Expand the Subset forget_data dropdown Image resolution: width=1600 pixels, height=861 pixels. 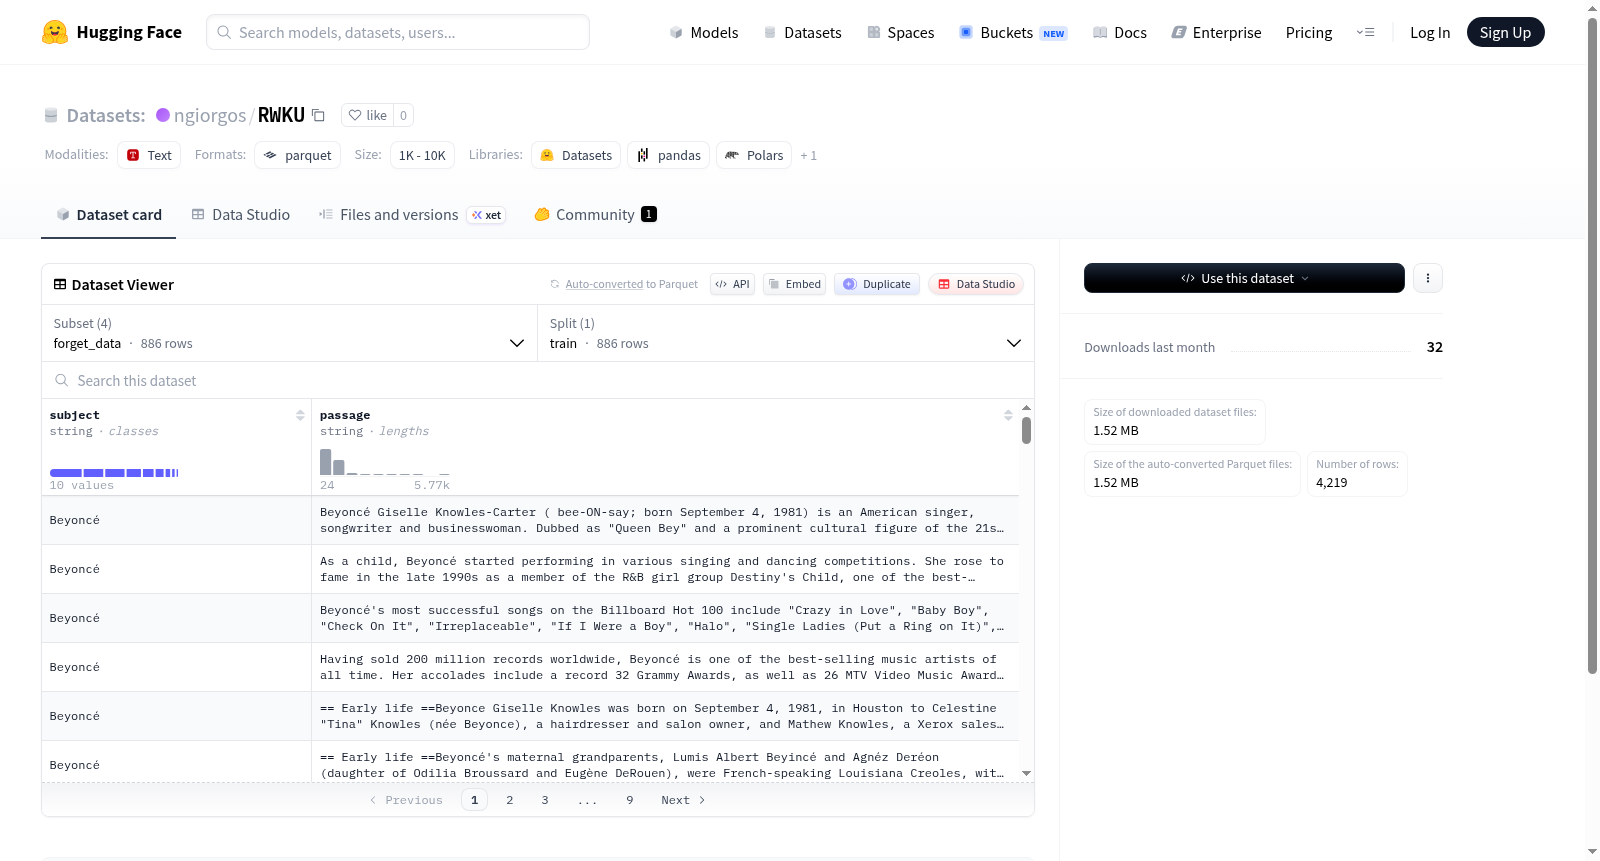pyautogui.click(x=289, y=333)
